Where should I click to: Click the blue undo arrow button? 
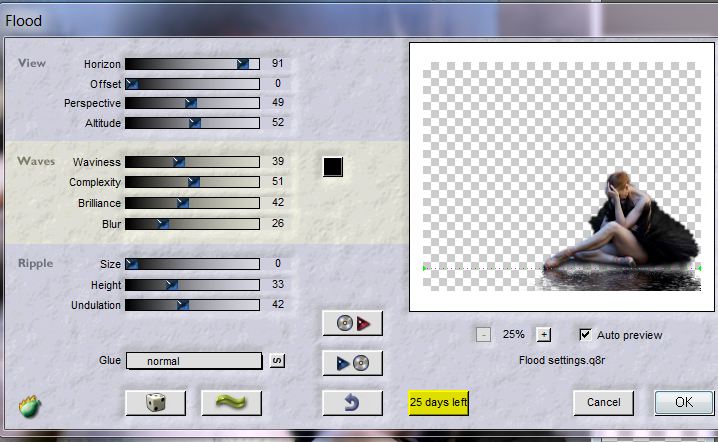point(352,403)
